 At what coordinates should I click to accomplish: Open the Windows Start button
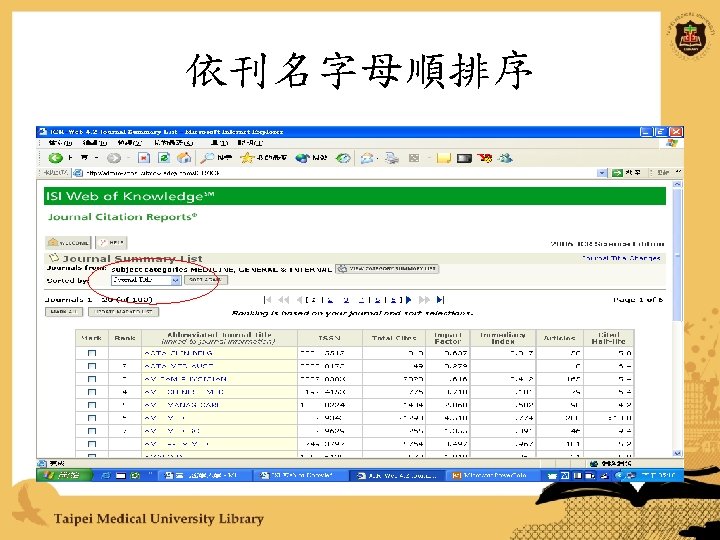65,475
